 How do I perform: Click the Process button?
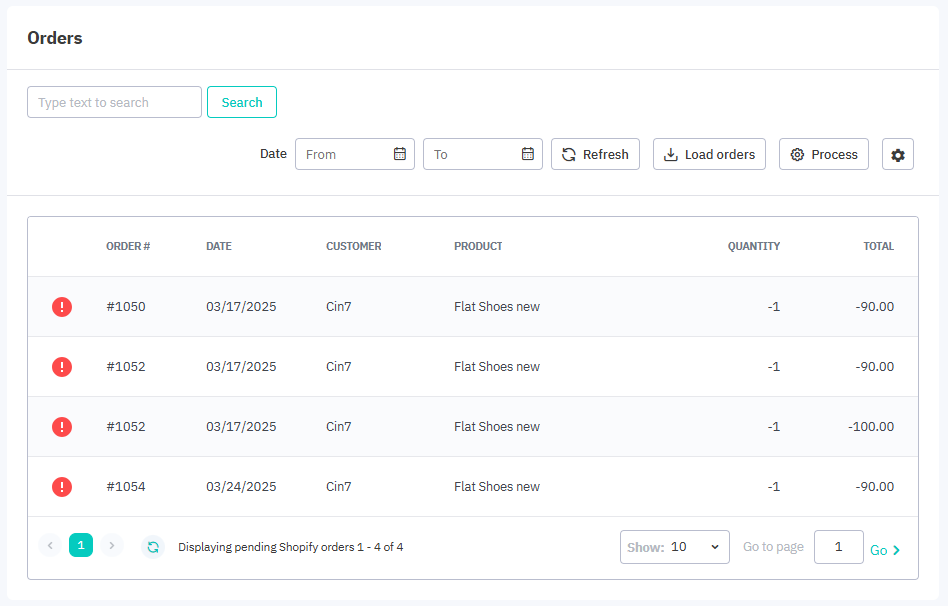pyautogui.click(x=823, y=154)
